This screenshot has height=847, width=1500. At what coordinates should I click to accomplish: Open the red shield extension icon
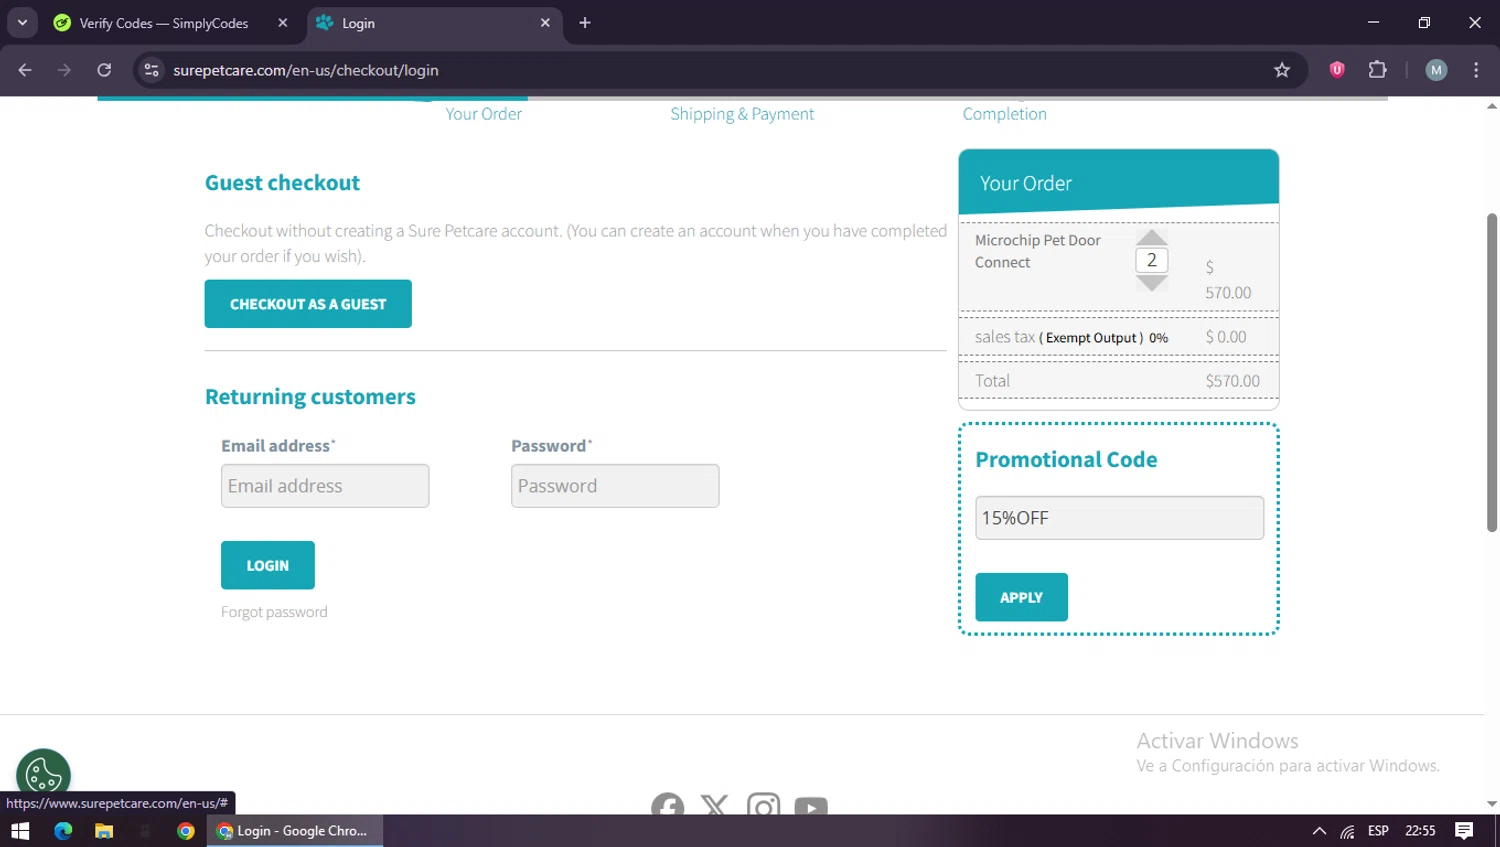(1337, 69)
